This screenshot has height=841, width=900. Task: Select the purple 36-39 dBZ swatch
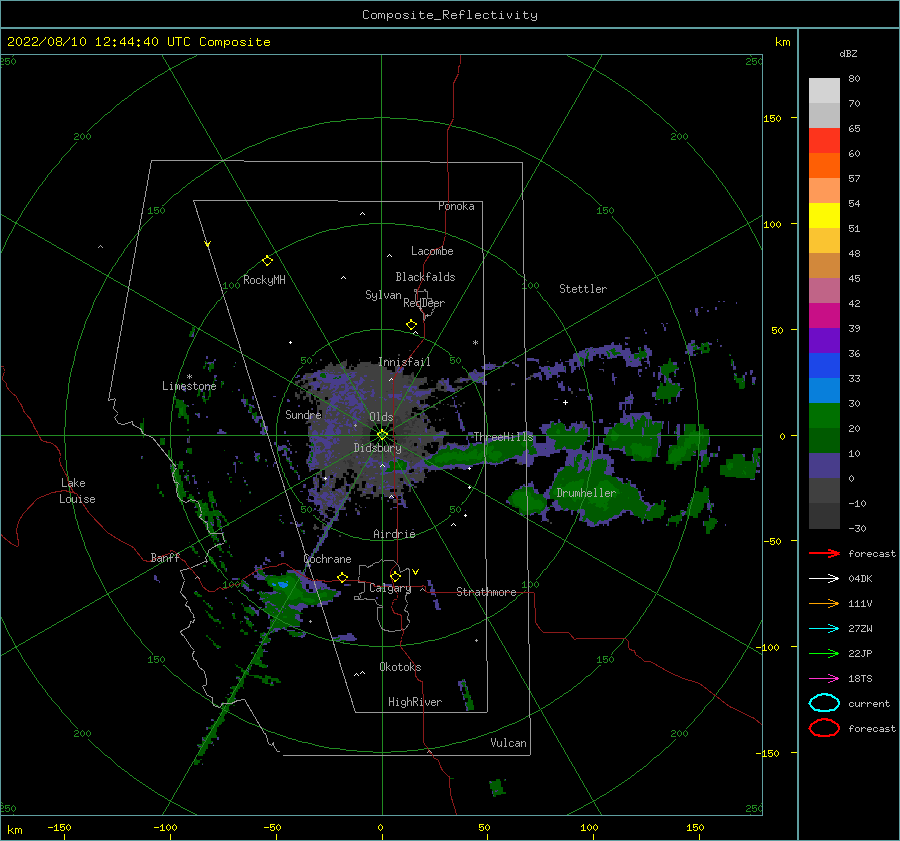(824, 341)
